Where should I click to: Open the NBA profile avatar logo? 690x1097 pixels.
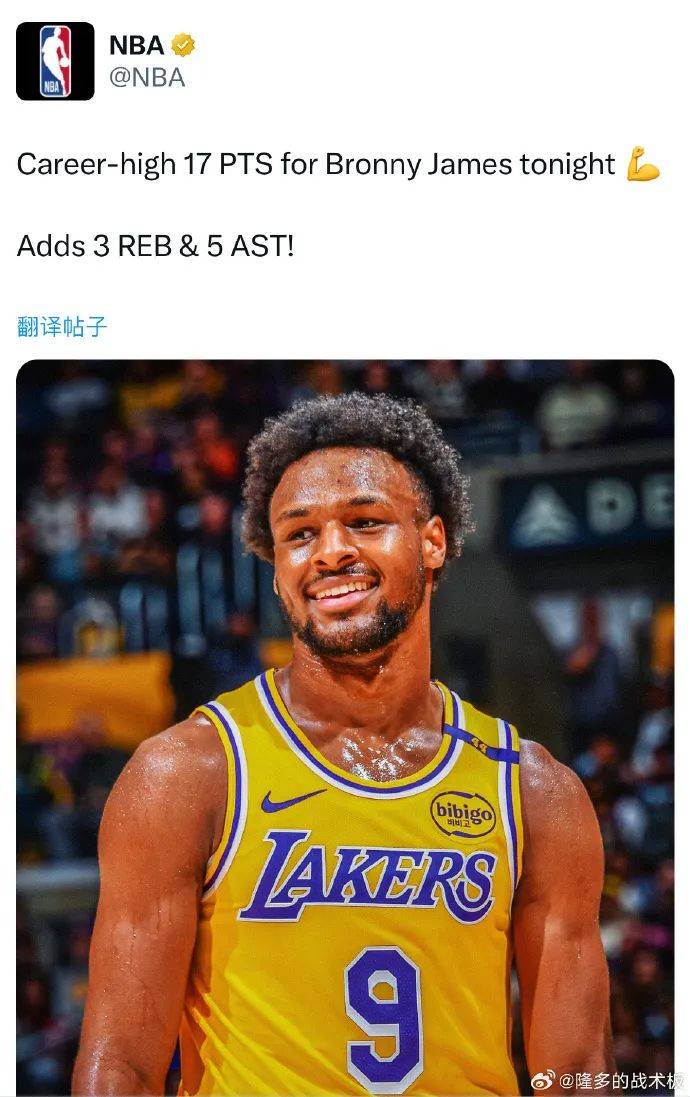[55, 61]
